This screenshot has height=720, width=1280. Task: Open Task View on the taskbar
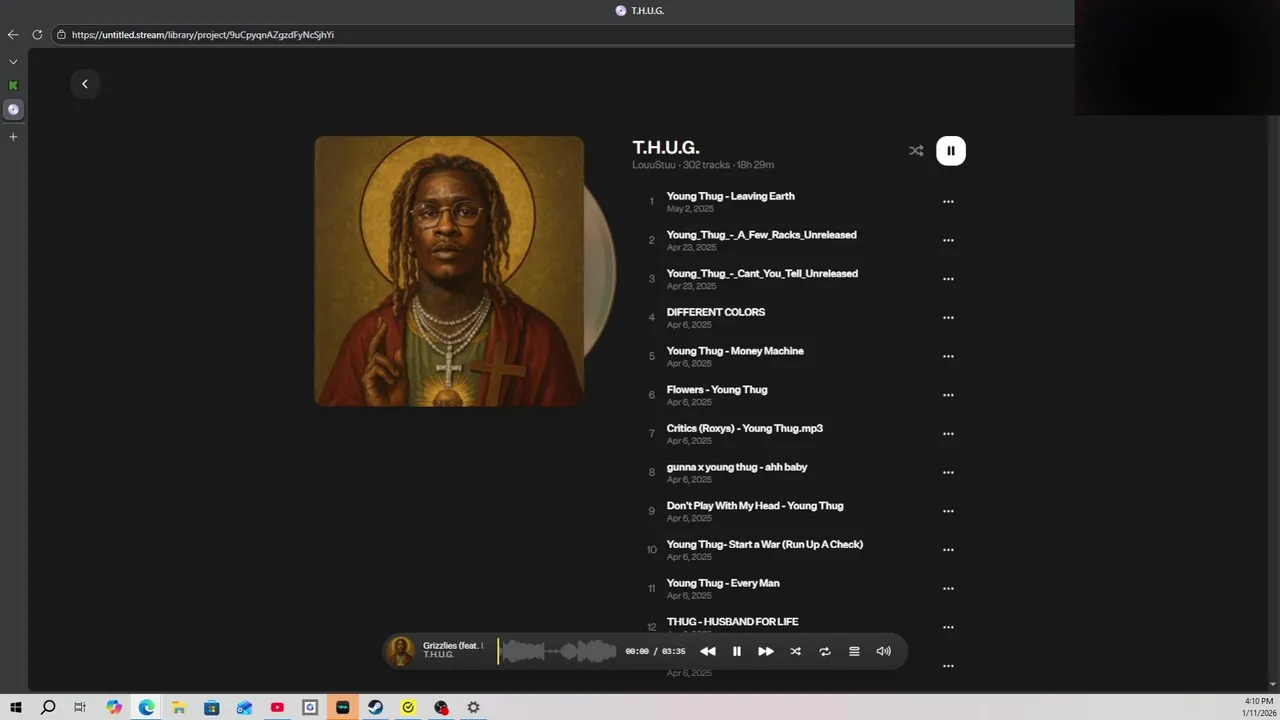[x=80, y=707]
